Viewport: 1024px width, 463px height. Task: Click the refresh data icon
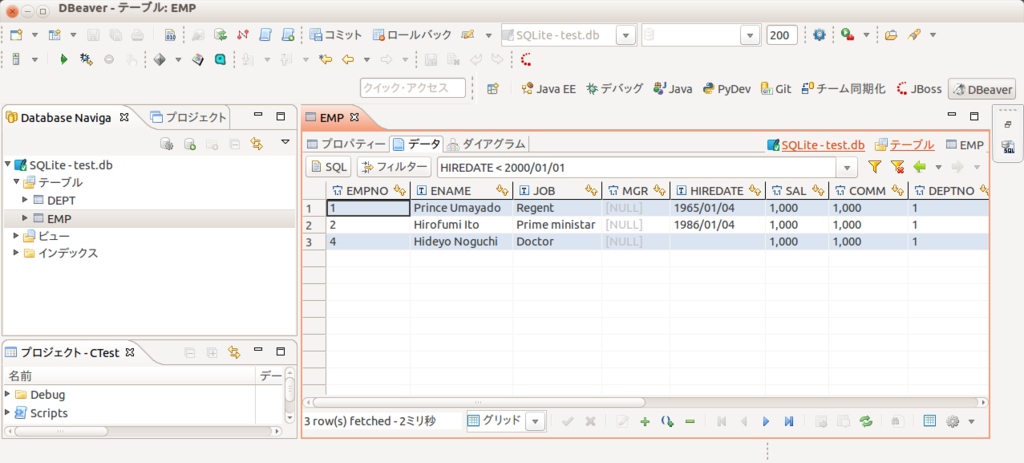[866, 421]
